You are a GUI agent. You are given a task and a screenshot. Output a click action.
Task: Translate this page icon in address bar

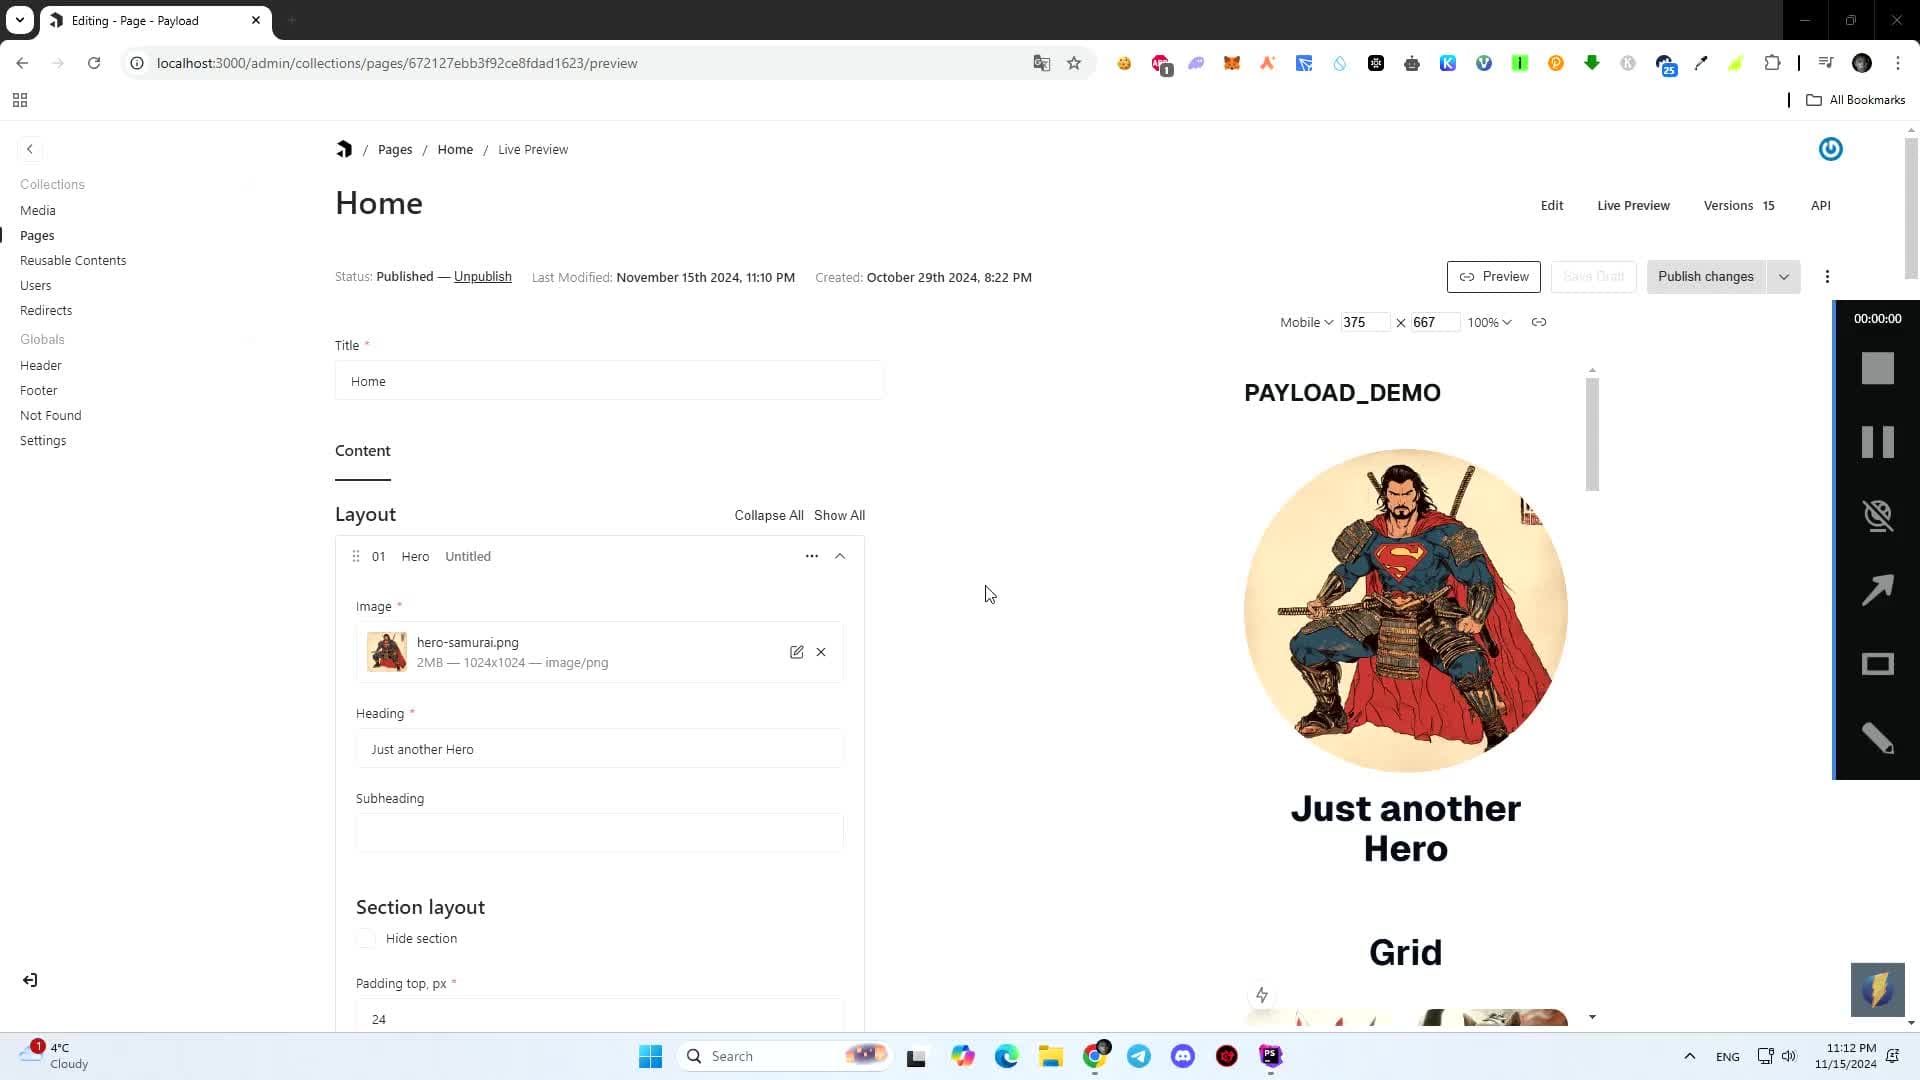(1041, 63)
